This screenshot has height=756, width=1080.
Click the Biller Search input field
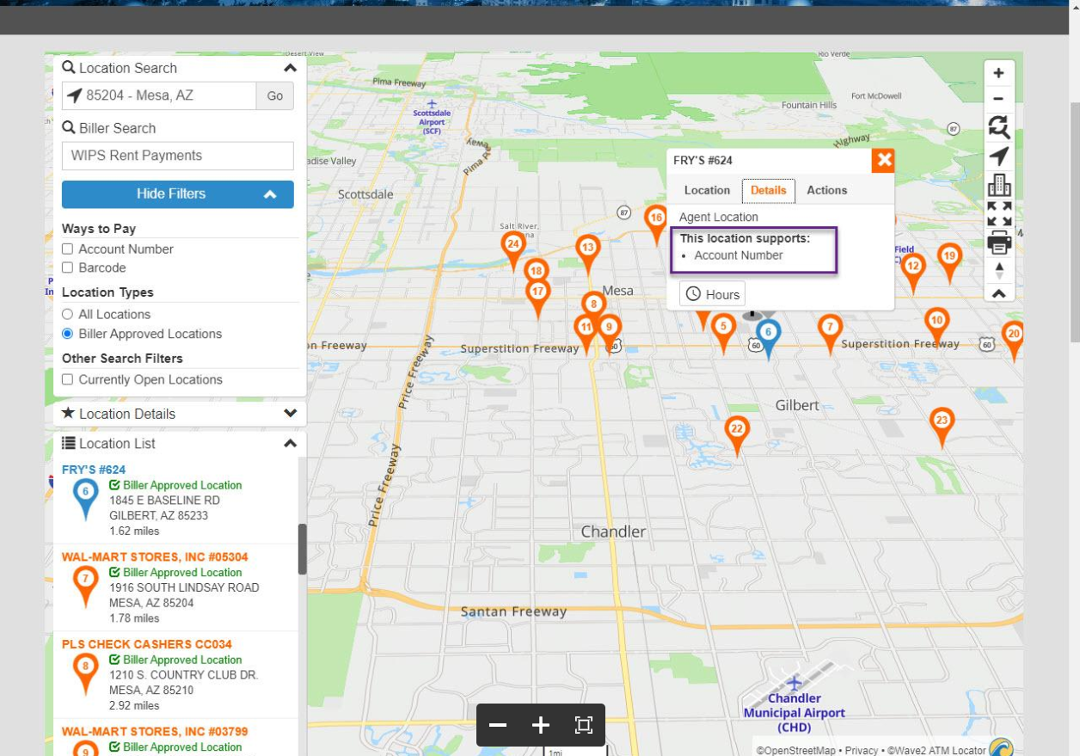point(178,156)
